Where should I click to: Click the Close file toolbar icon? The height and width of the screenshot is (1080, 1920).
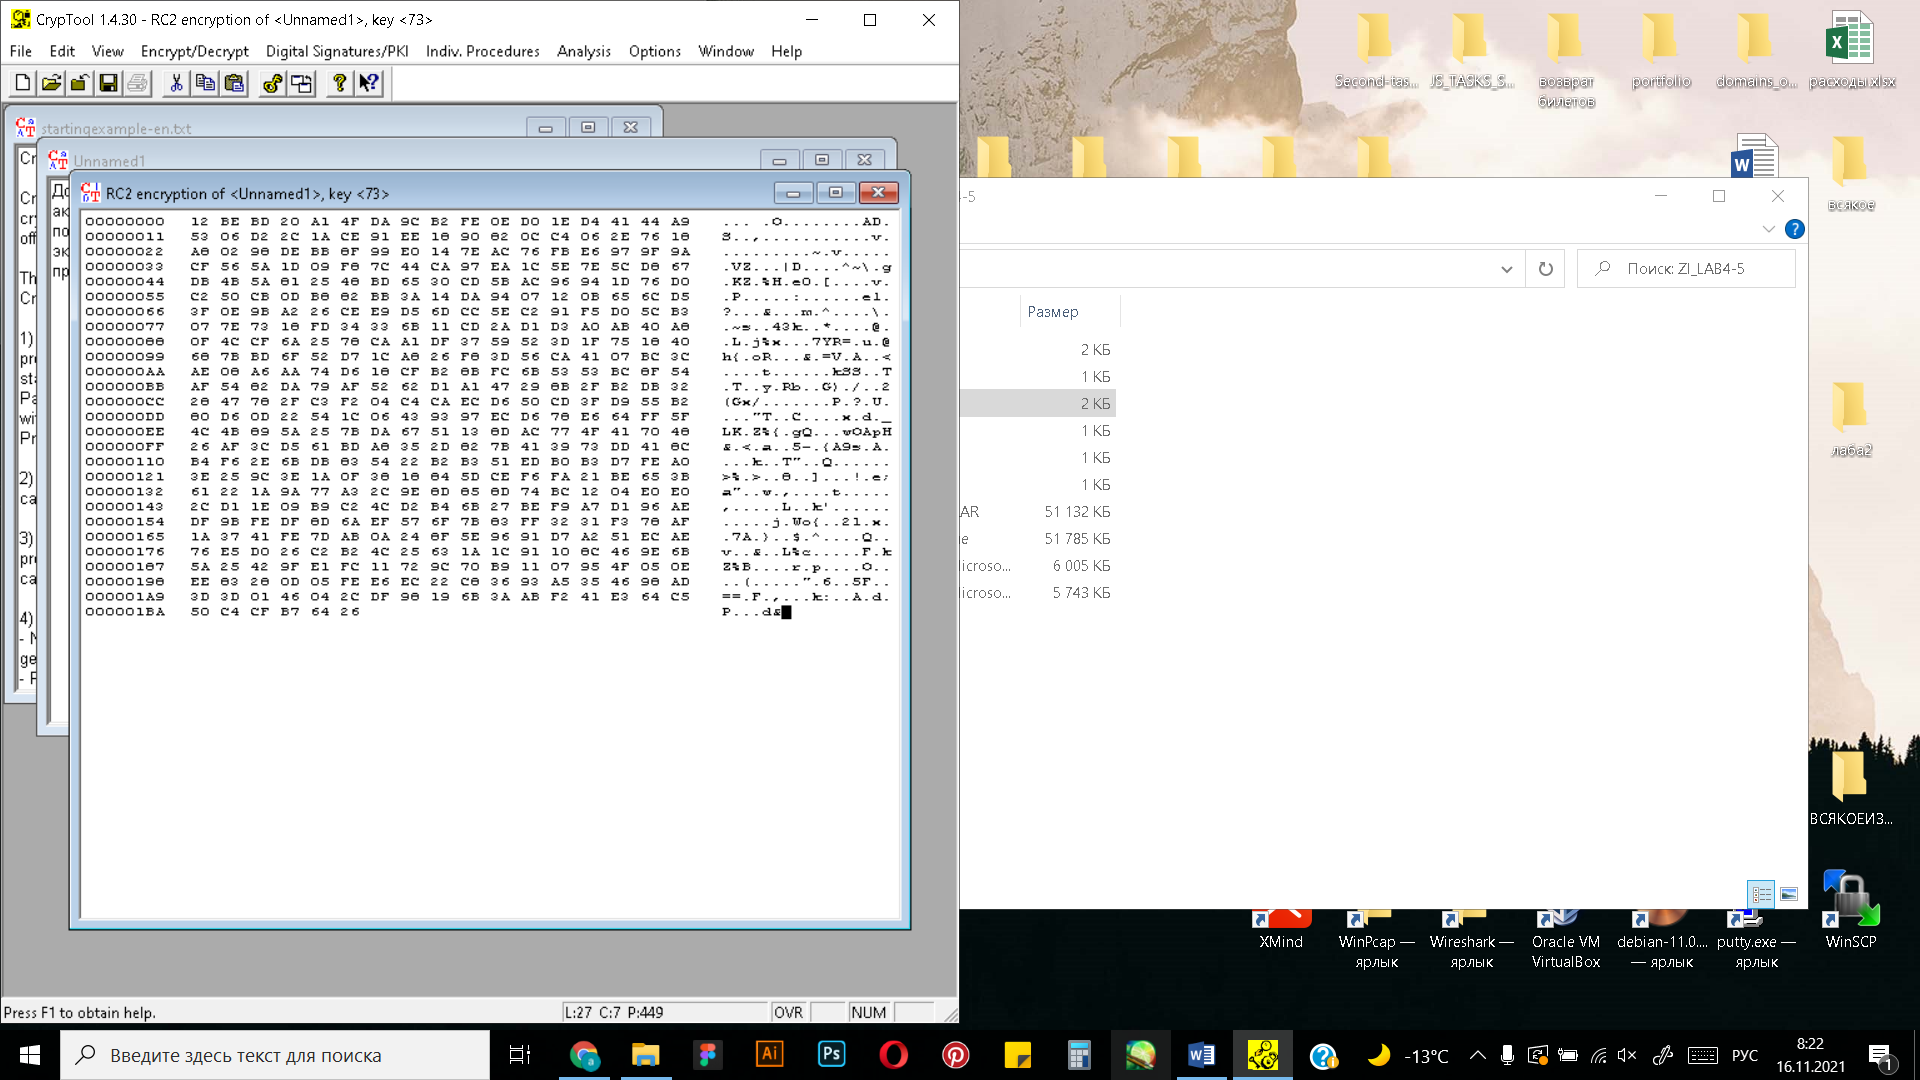tap(80, 83)
